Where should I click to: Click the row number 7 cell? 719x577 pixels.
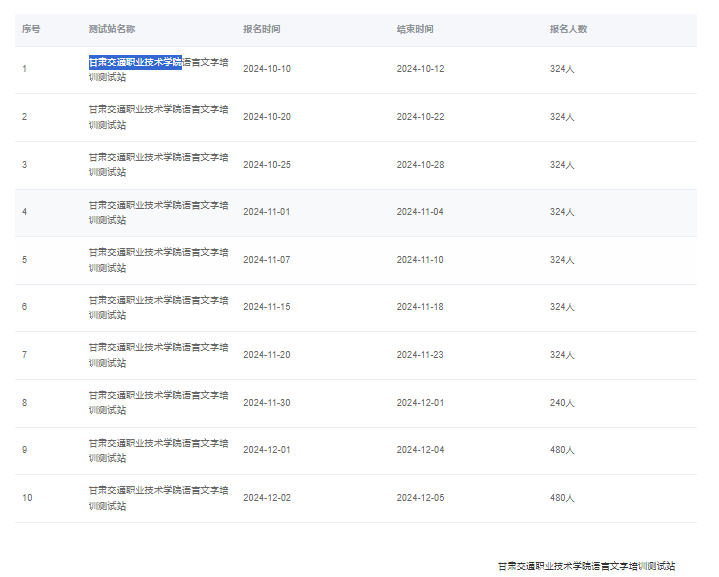click(x=25, y=355)
